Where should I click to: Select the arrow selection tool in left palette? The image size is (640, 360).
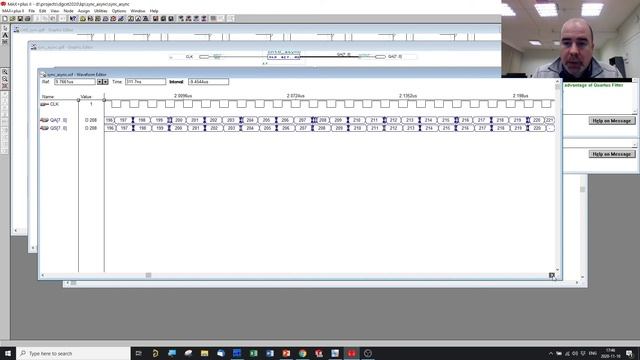(5, 28)
